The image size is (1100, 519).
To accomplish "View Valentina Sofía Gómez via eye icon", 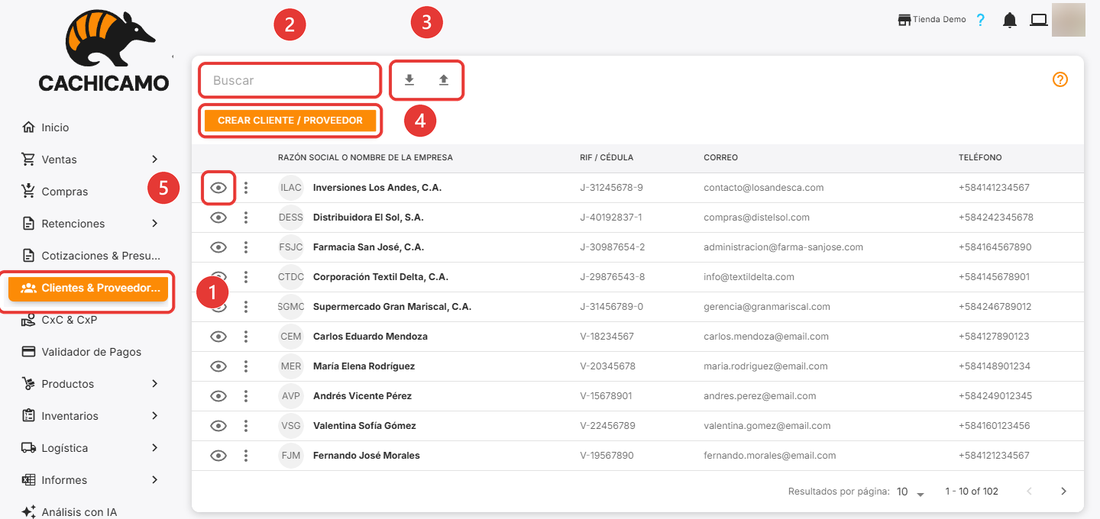I will click(219, 426).
